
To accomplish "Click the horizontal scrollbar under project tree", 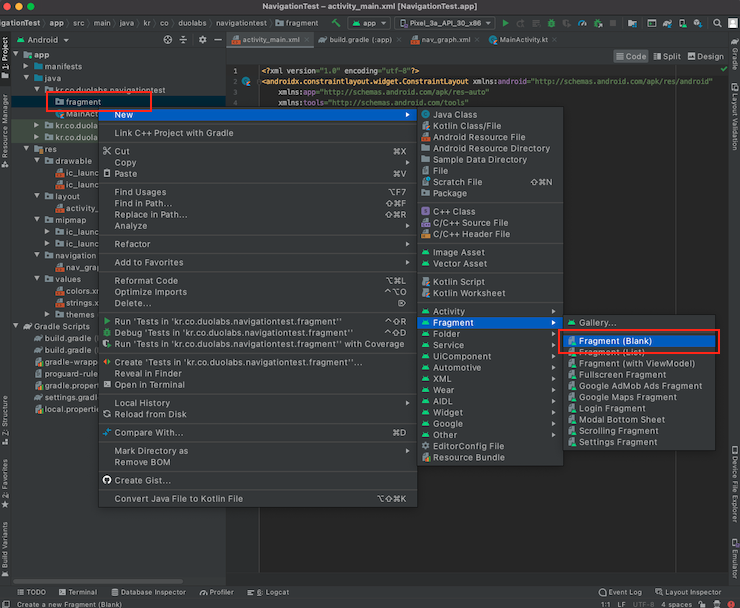I will click(x=98, y=581).
